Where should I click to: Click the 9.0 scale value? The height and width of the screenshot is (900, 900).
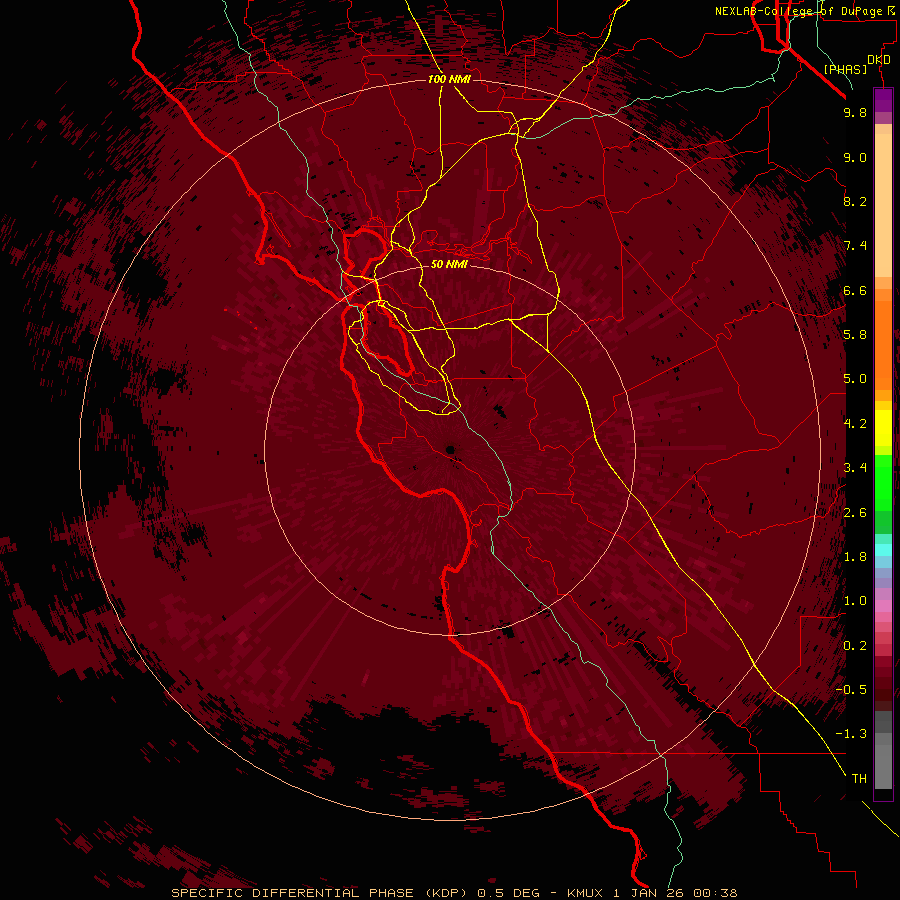pyautogui.click(x=855, y=157)
